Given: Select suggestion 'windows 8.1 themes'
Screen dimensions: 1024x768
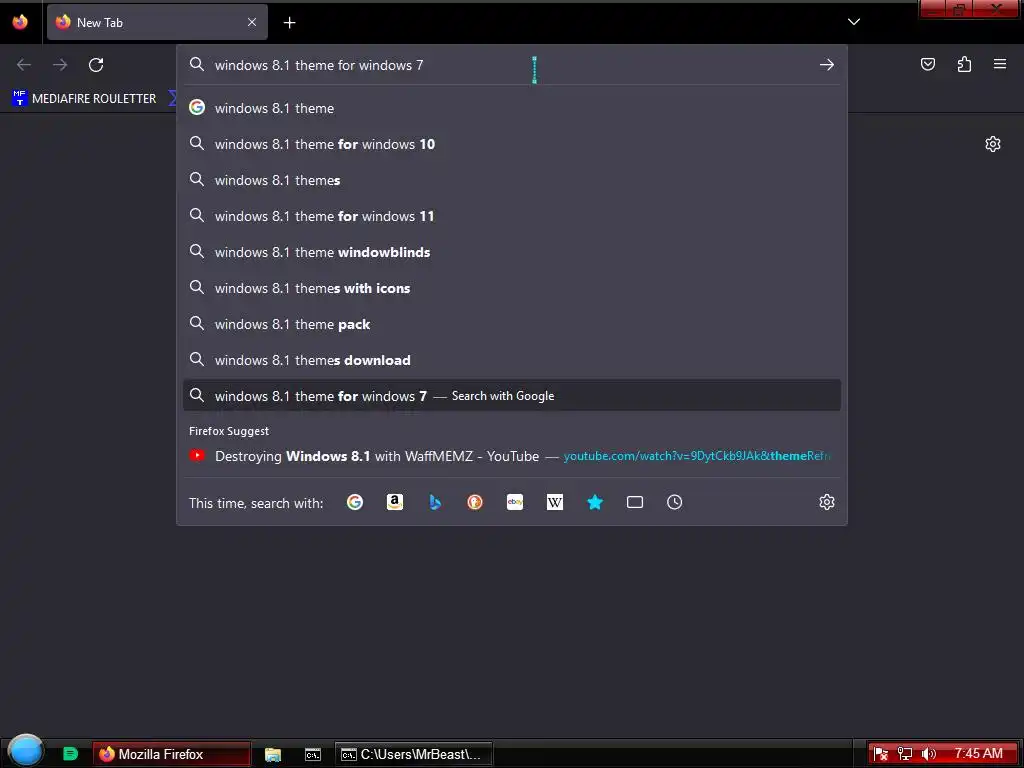Looking at the screenshot, I should click(512, 180).
